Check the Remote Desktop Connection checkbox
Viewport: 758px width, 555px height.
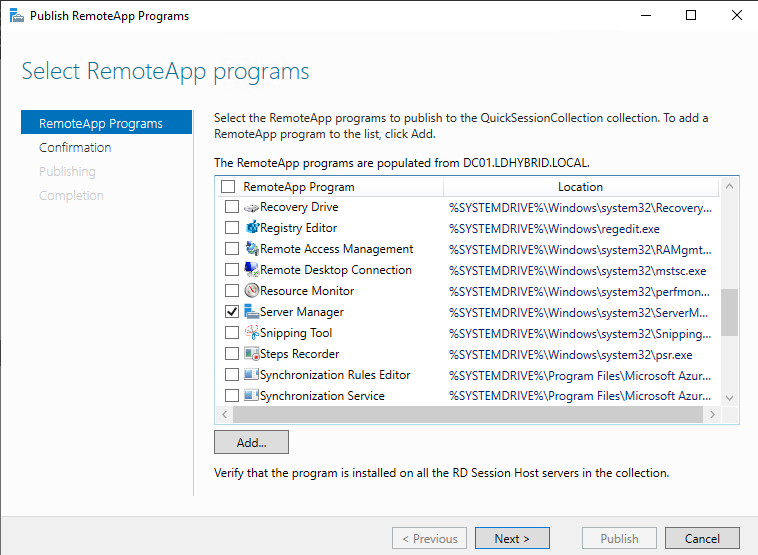pos(232,270)
